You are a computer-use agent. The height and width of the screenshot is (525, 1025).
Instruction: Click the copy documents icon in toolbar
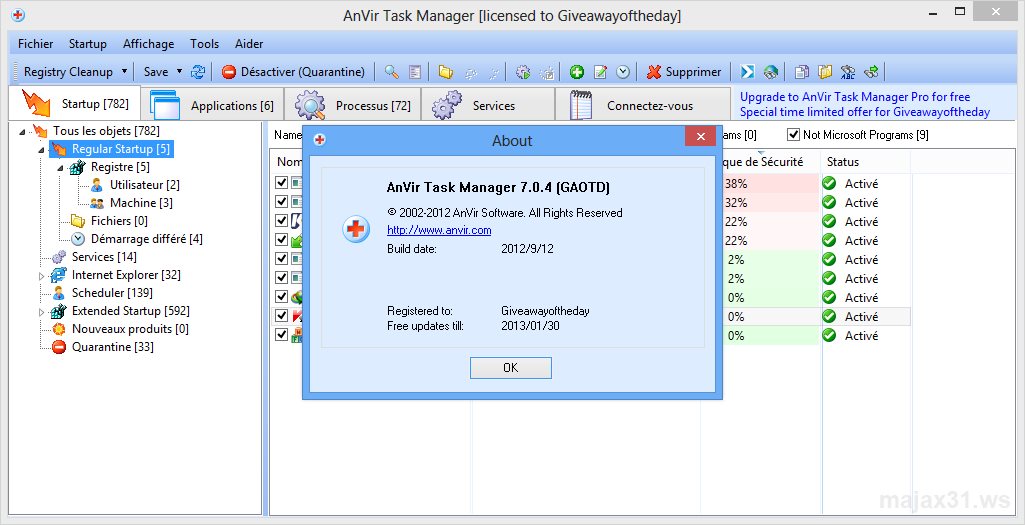tap(801, 72)
